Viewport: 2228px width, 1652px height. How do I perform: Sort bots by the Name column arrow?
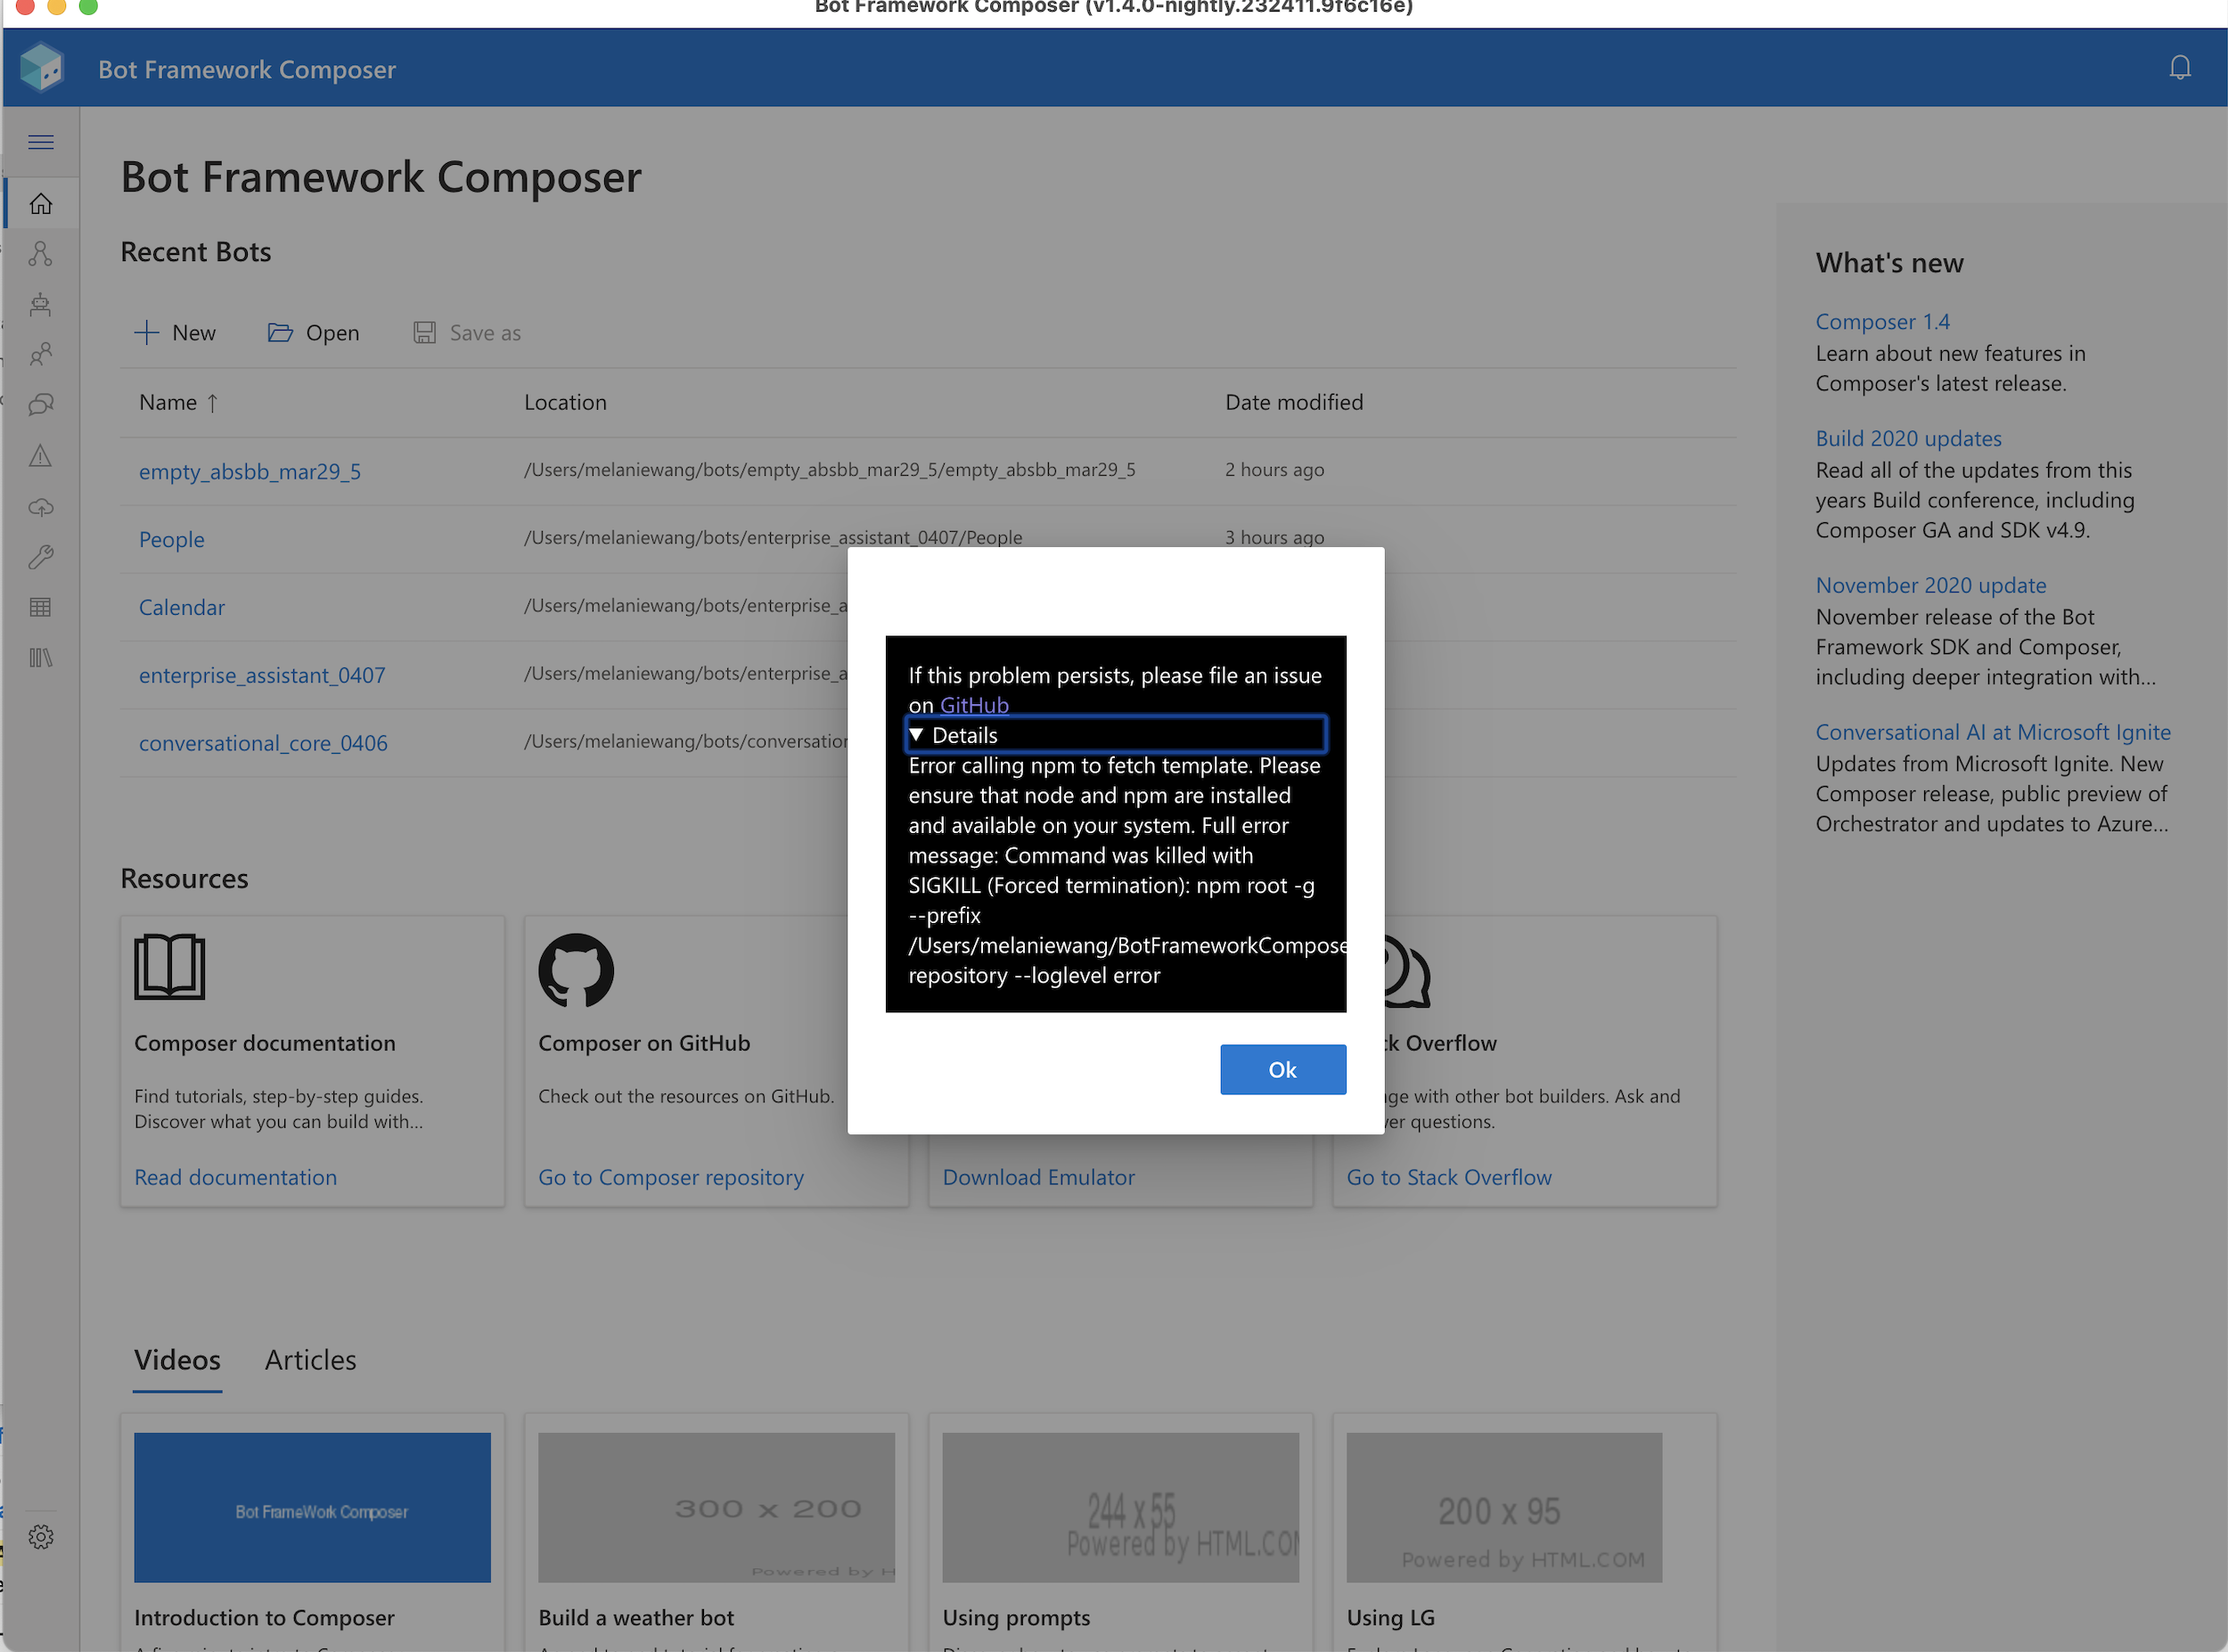(213, 402)
